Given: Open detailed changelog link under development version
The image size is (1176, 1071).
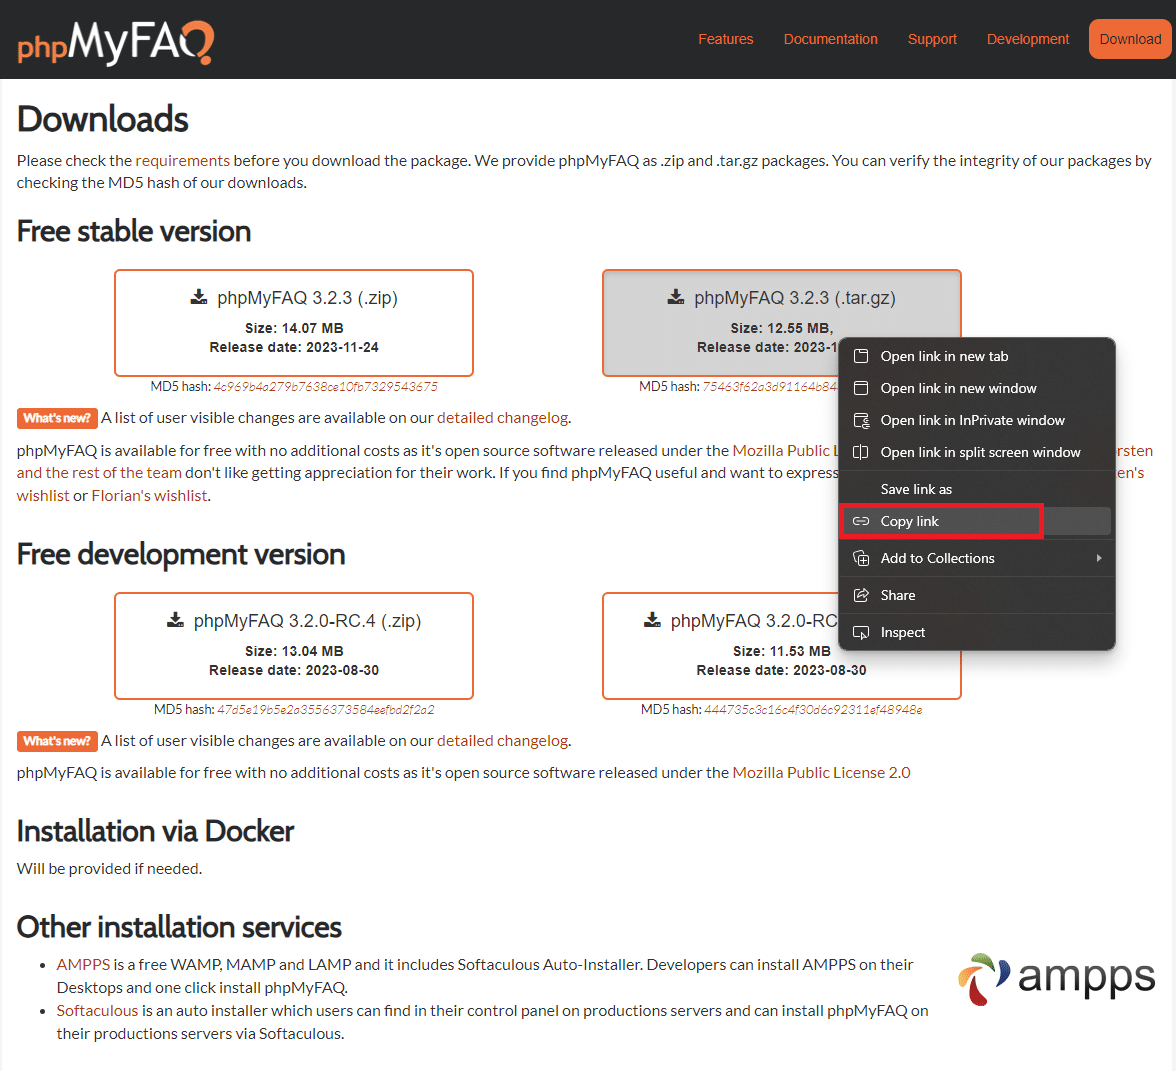Looking at the screenshot, I should coord(502,741).
